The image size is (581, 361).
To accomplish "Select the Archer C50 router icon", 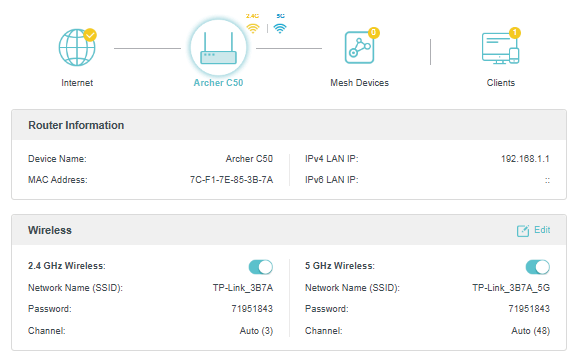I will [x=218, y=47].
